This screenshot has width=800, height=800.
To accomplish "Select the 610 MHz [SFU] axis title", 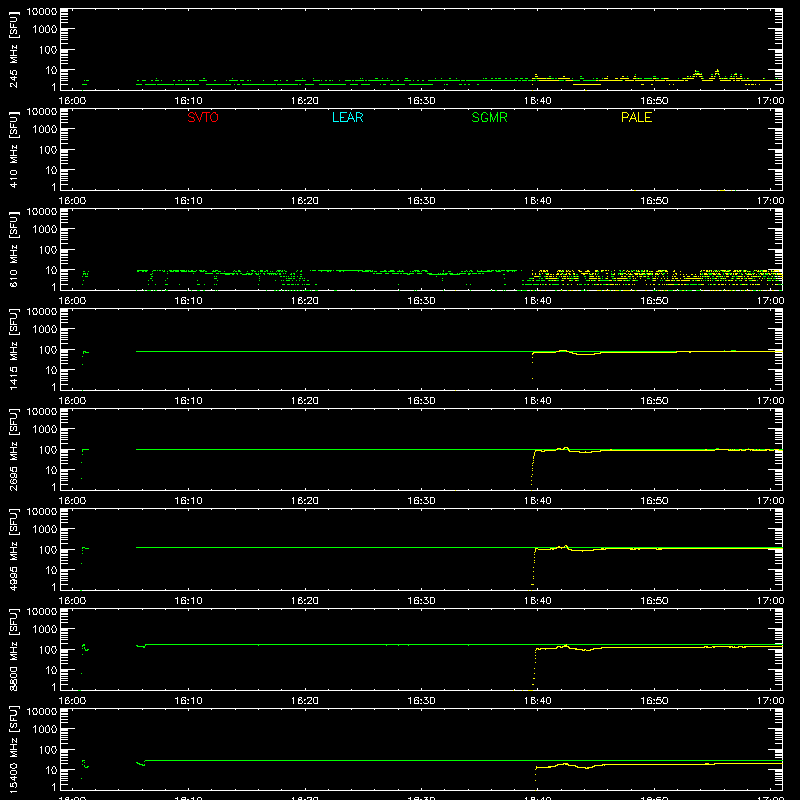I will tap(14, 249).
